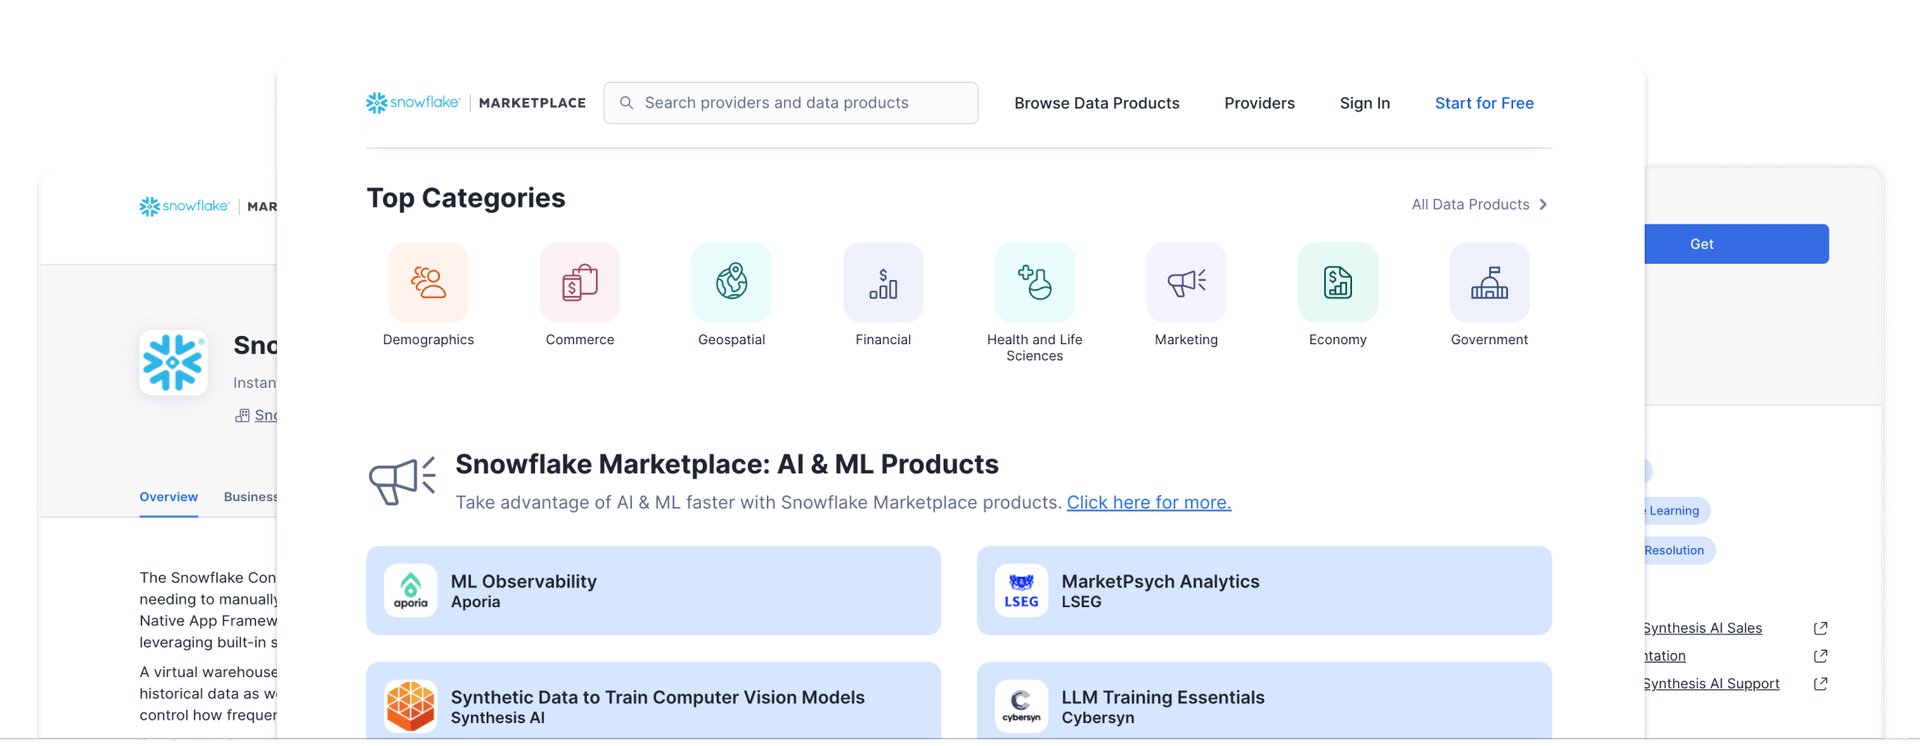Click Start for Free link
This screenshot has height=746, width=1920.
(1484, 103)
